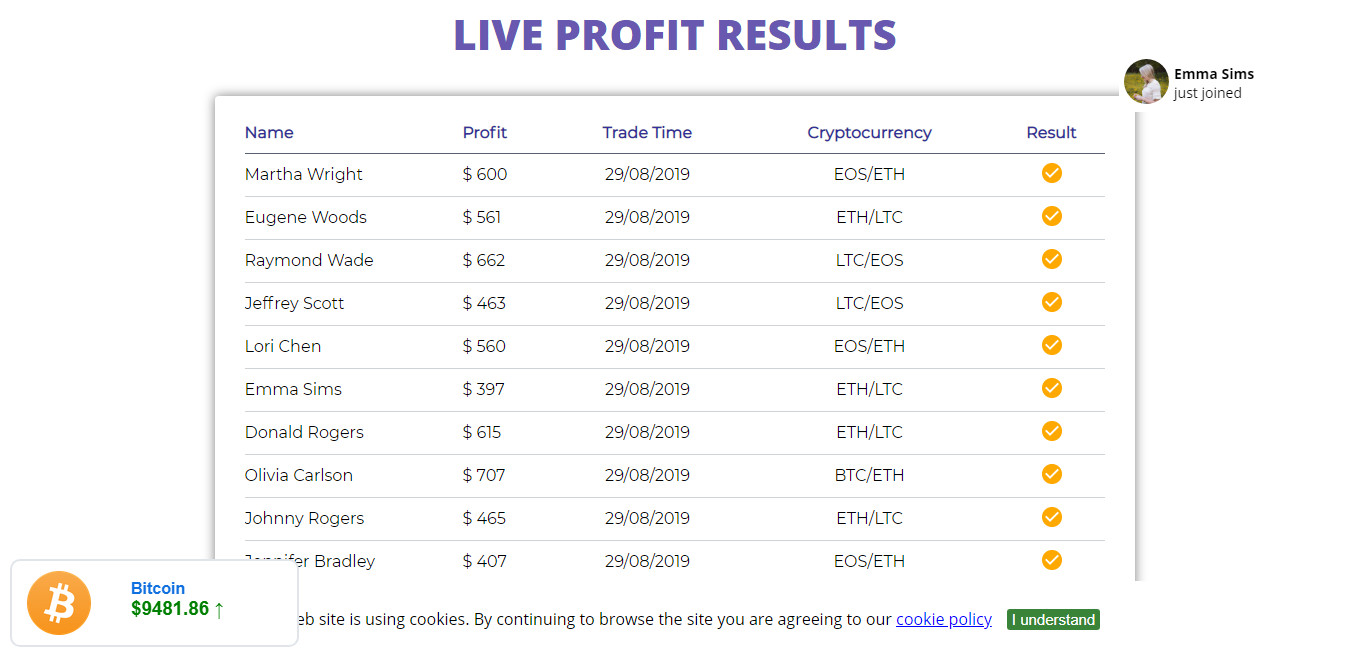Accept cookies with I understand button
The height and width of the screenshot is (657, 1349).
pyautogui.click(x=1053, y=620)
